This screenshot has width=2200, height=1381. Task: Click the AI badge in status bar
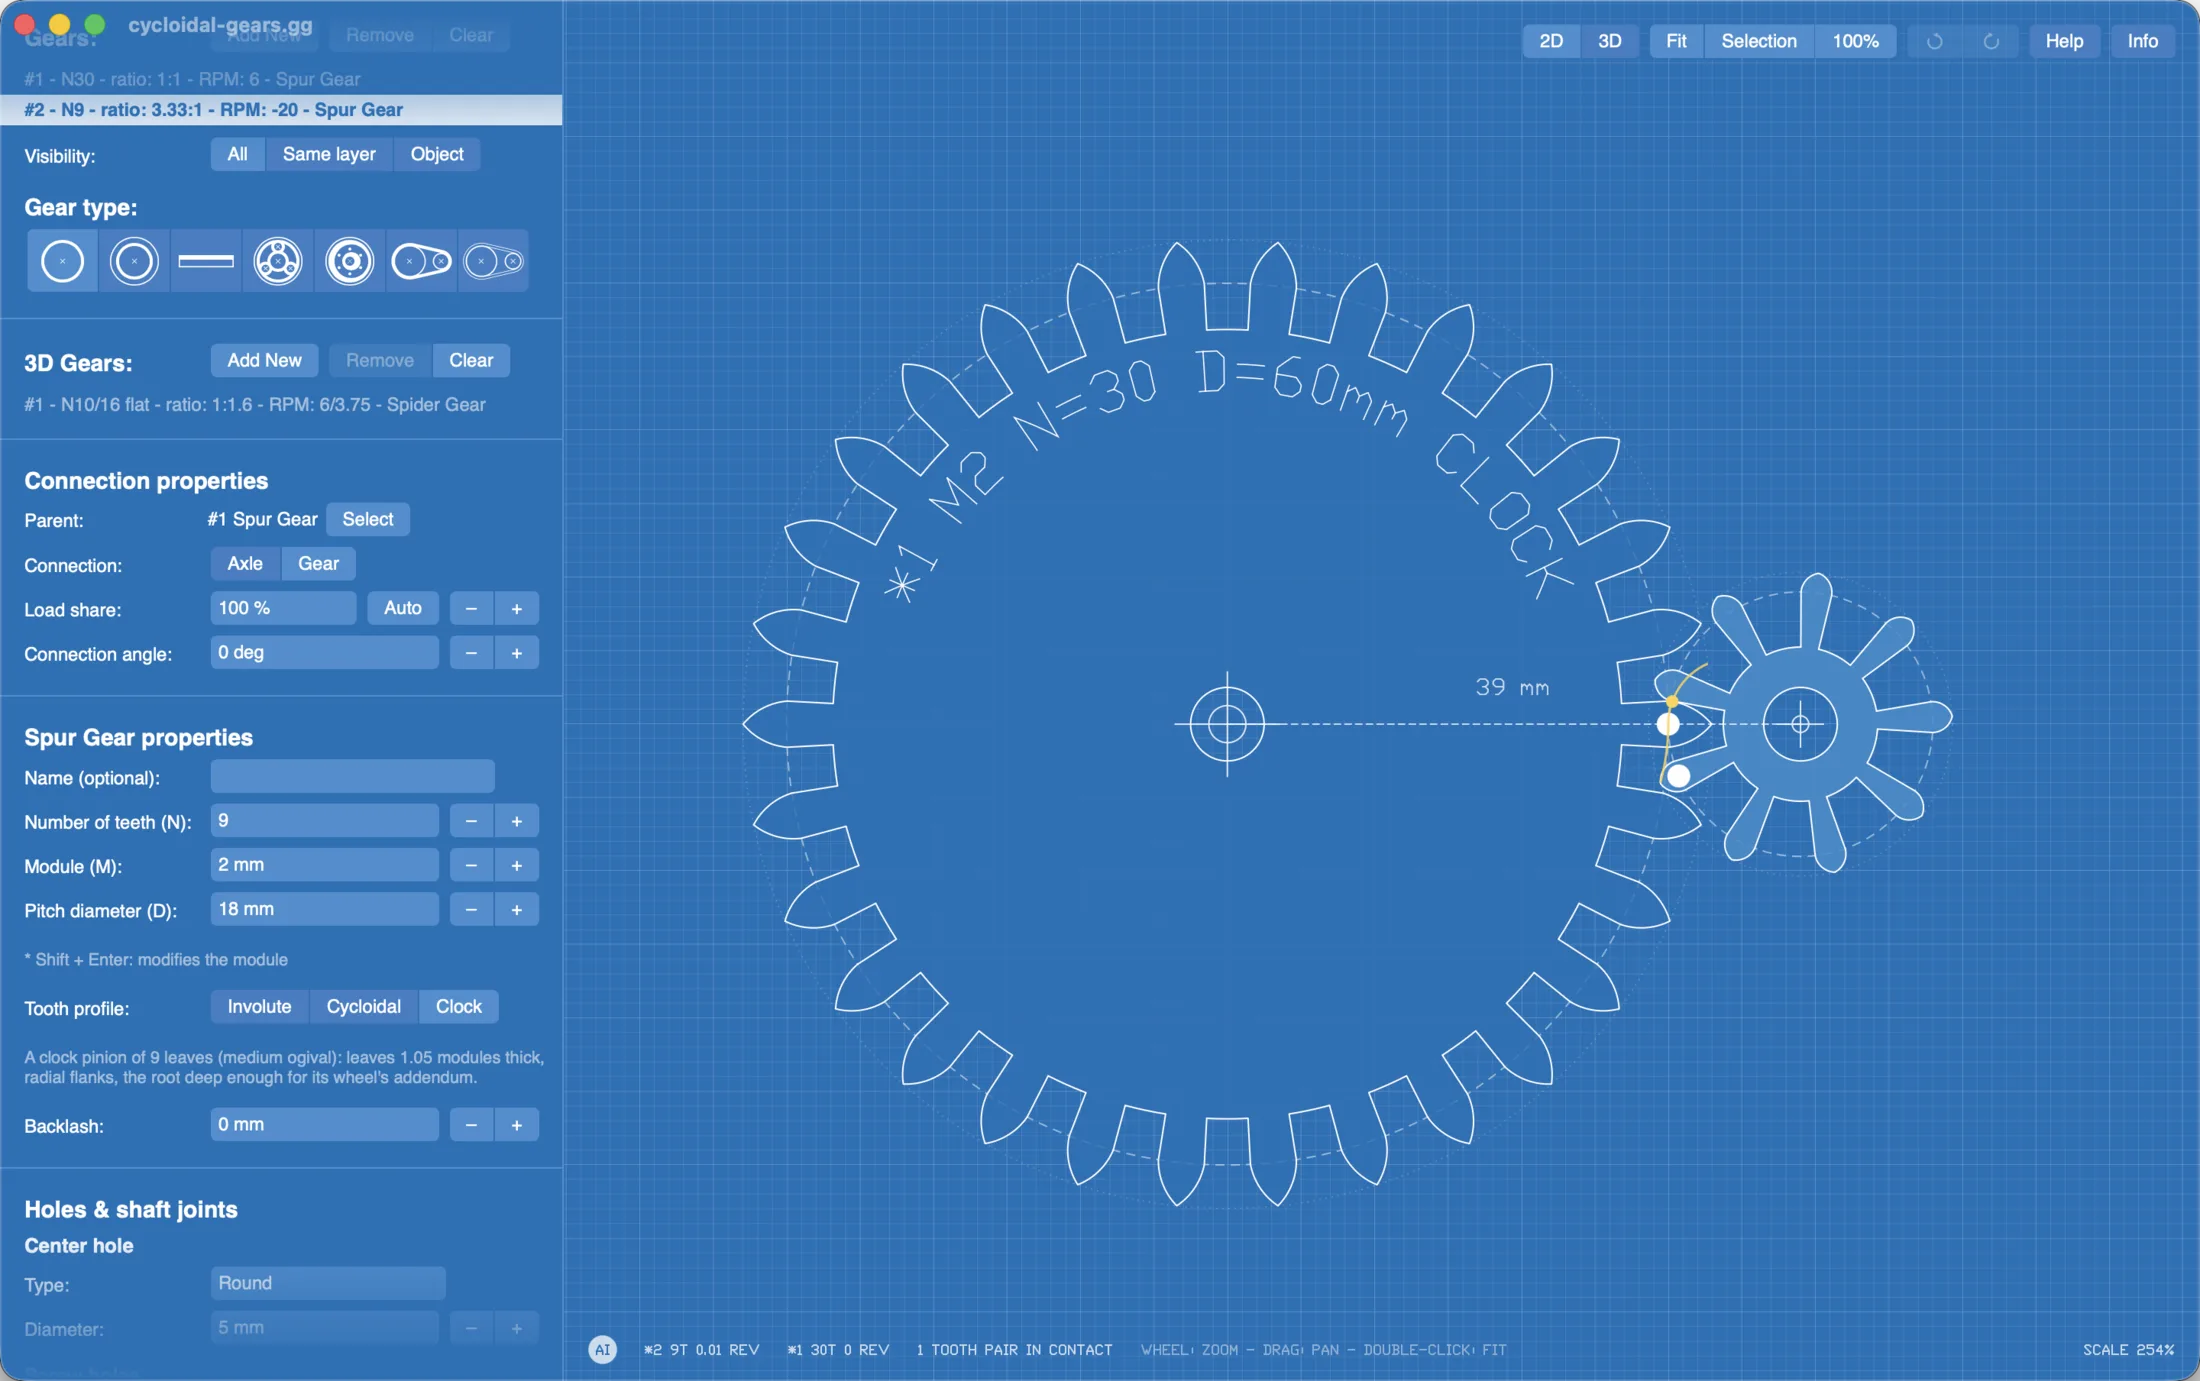click(602, 1349)
